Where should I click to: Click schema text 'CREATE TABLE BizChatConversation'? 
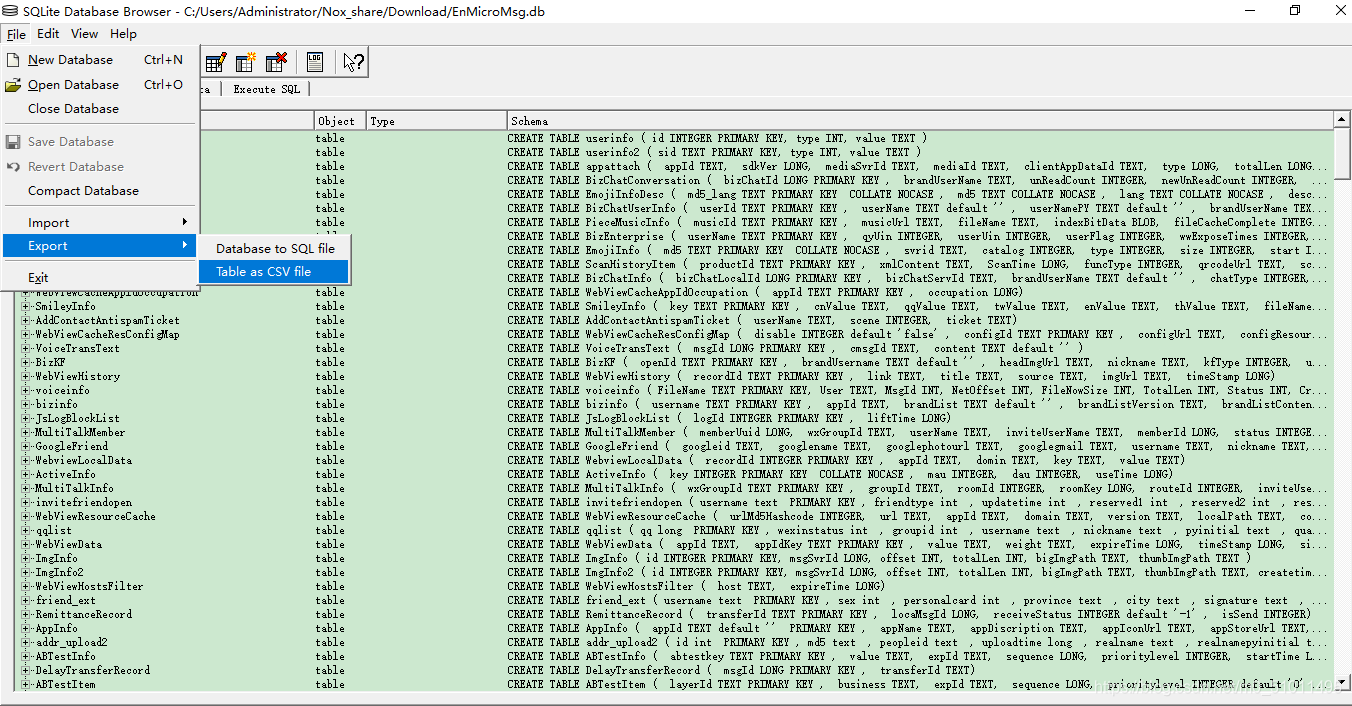point(604,181)
